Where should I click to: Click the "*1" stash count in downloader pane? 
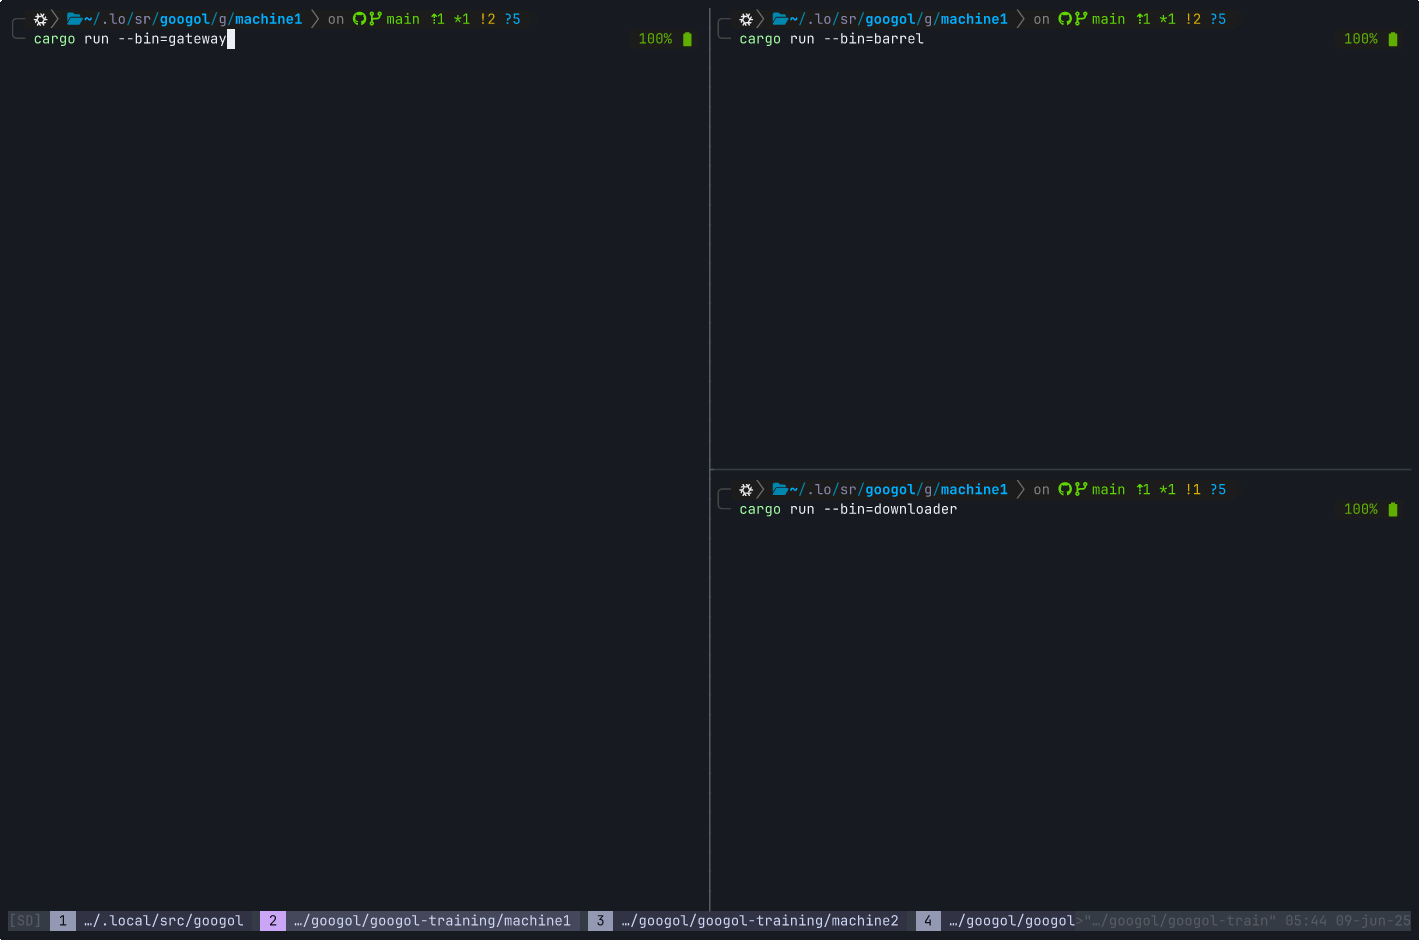coord(1167,489)
